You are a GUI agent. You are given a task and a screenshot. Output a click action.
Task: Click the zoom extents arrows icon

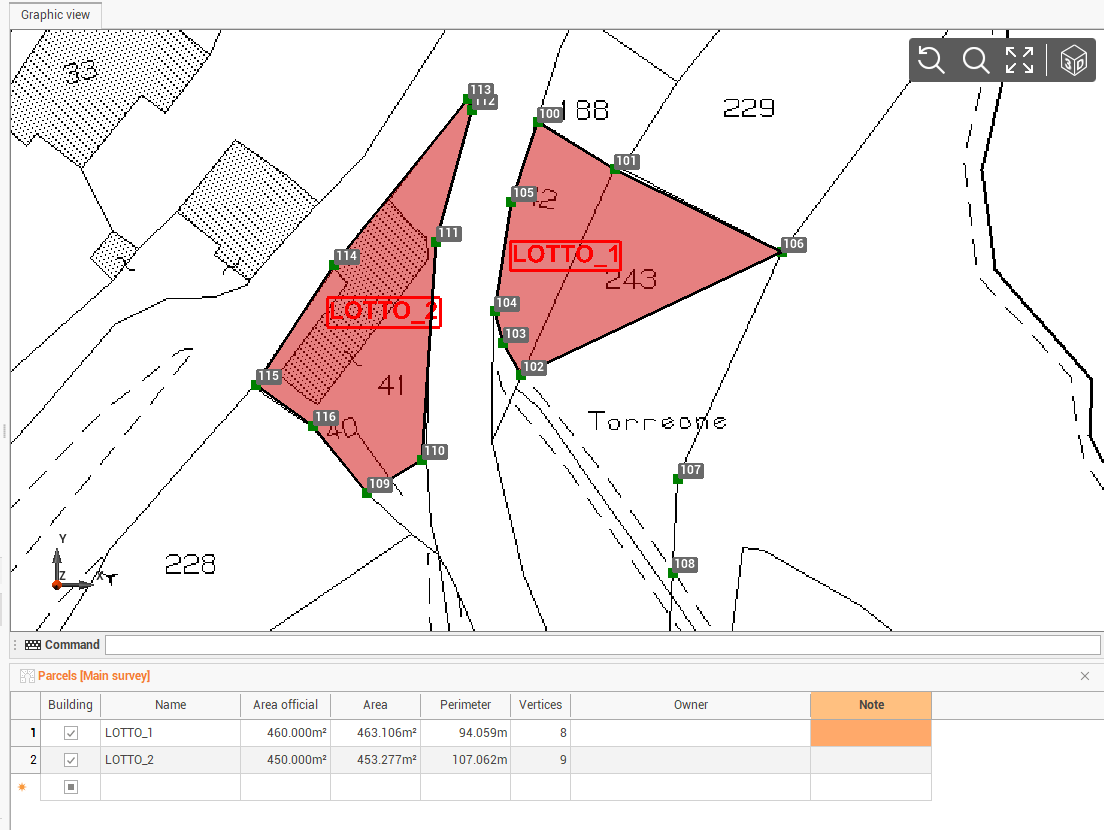click(x=1019, y=60)
